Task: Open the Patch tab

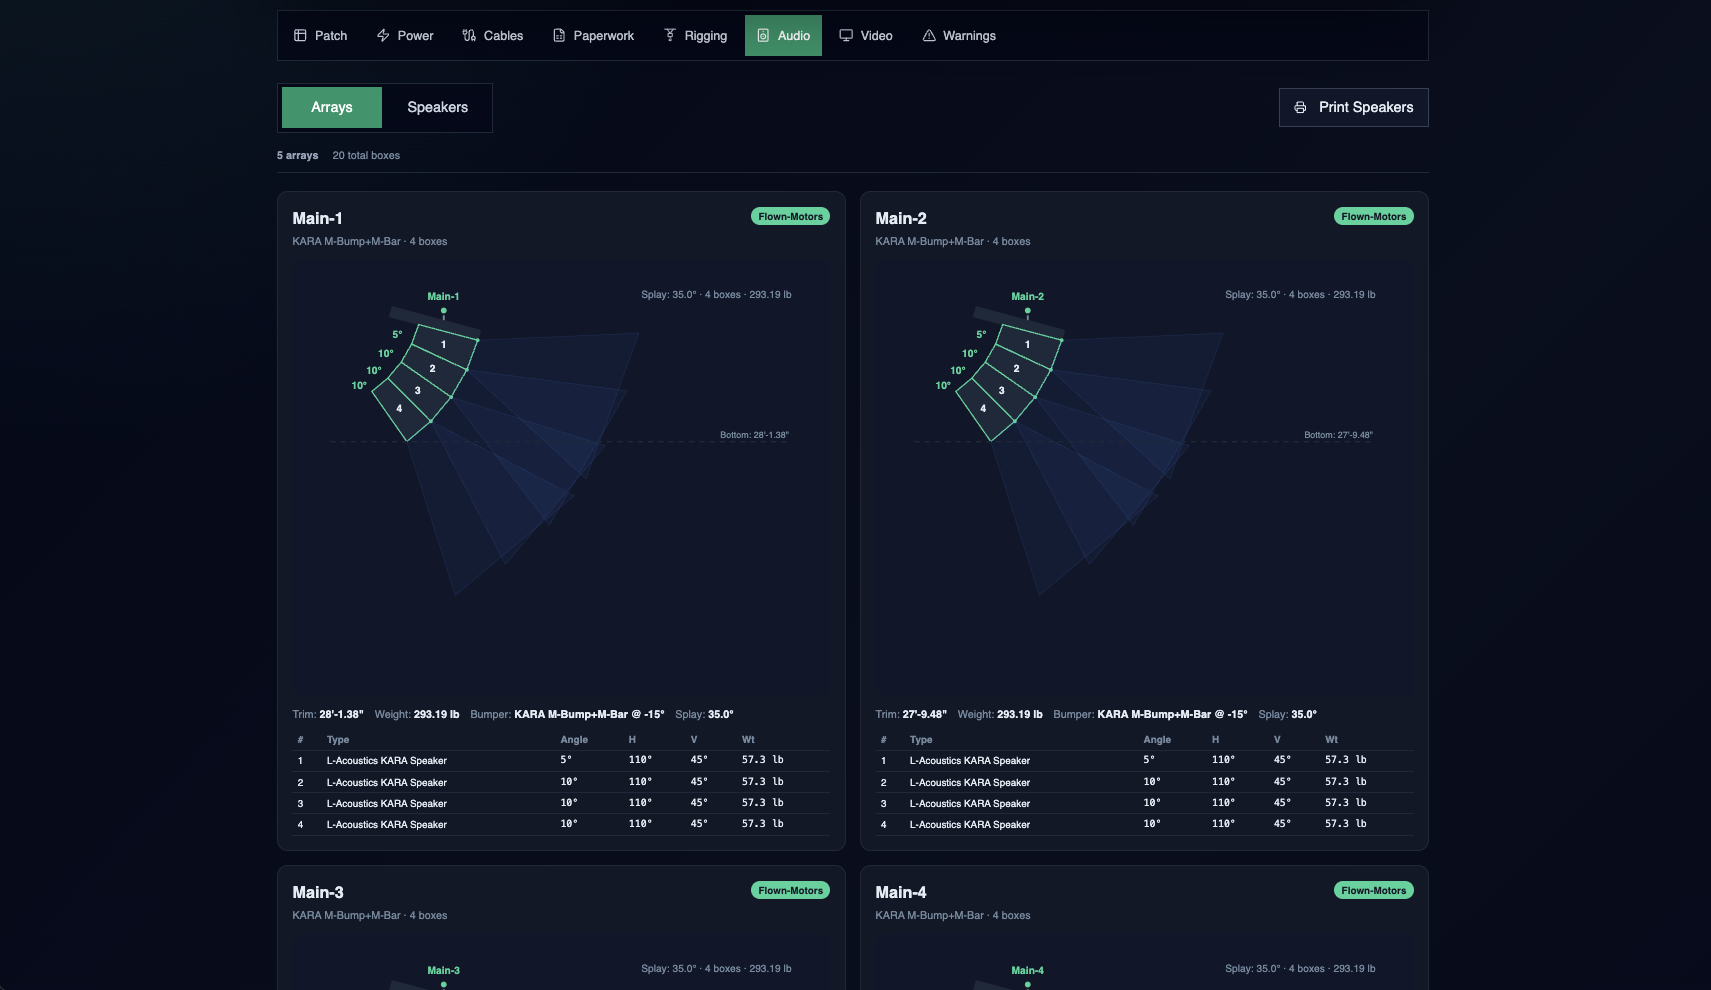Action: (320, 36)
